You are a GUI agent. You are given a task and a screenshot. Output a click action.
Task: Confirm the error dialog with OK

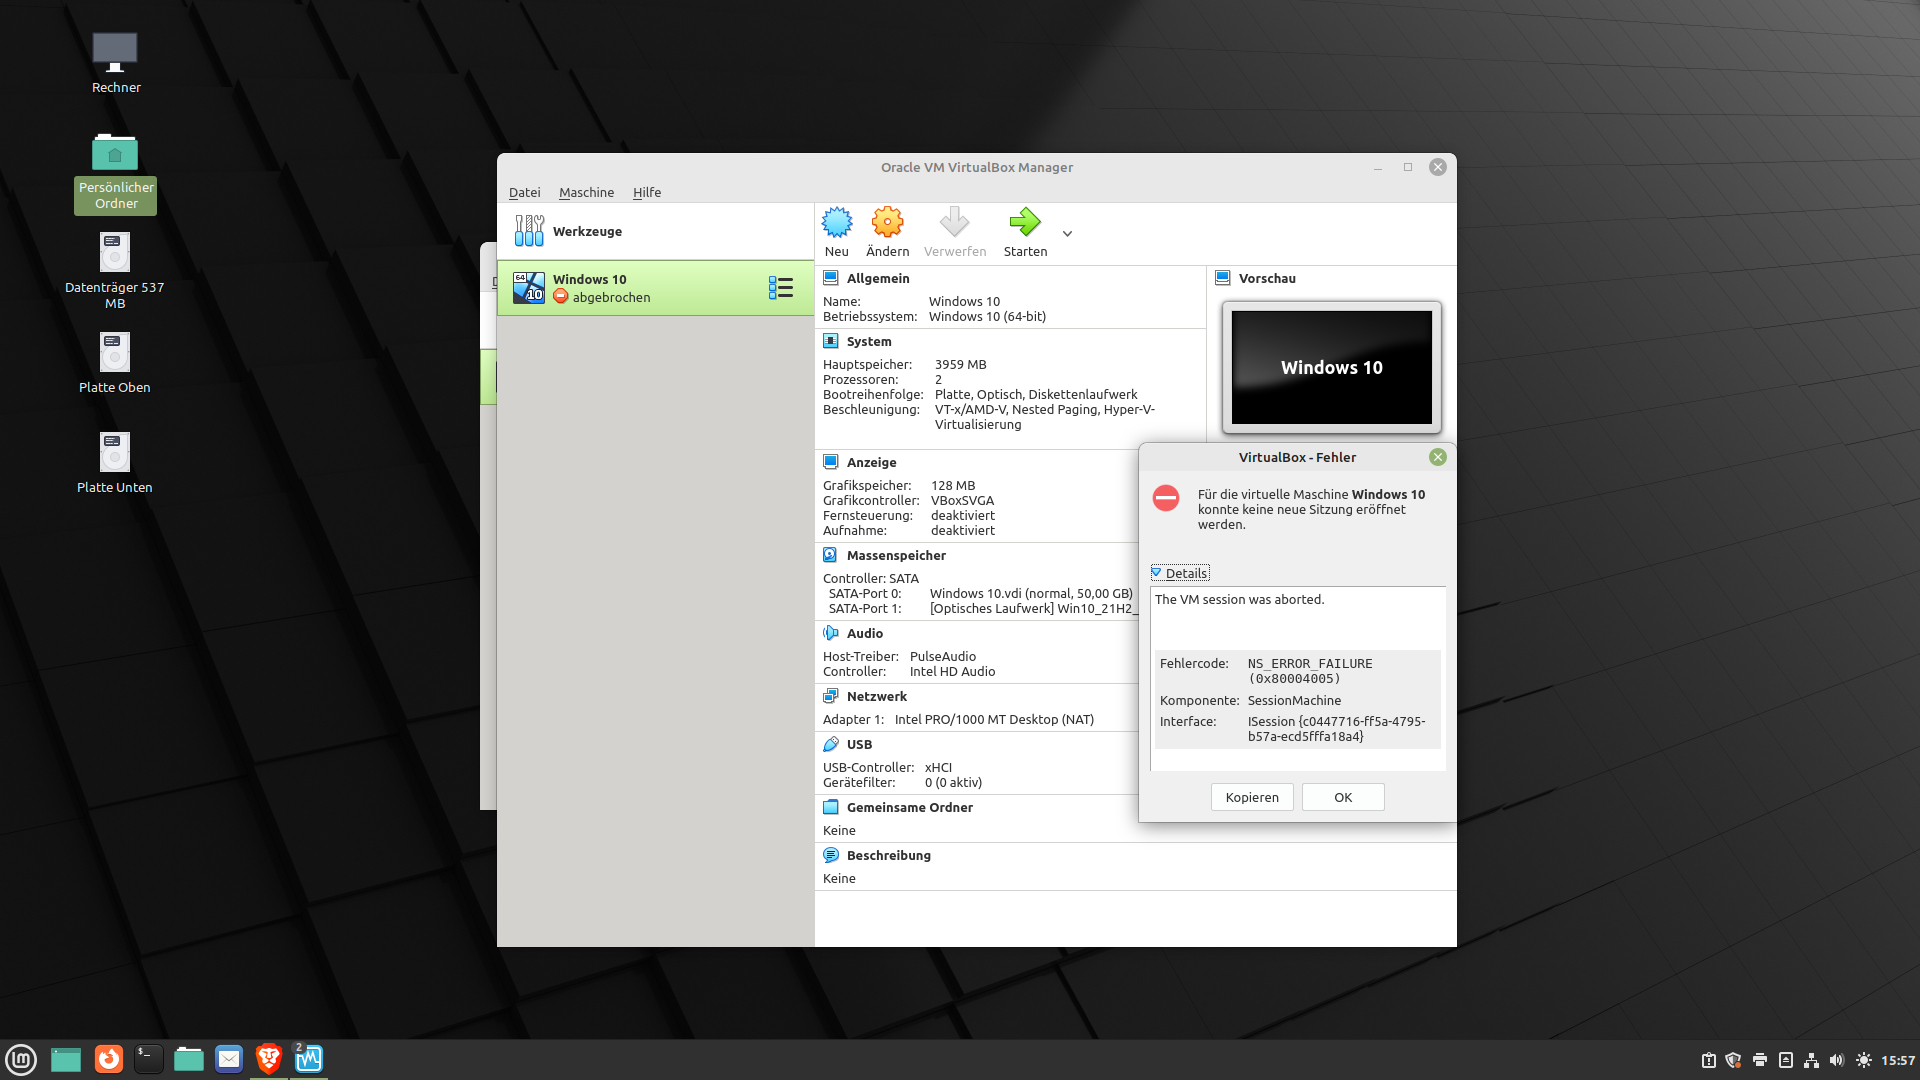[x=1342, y=797]
